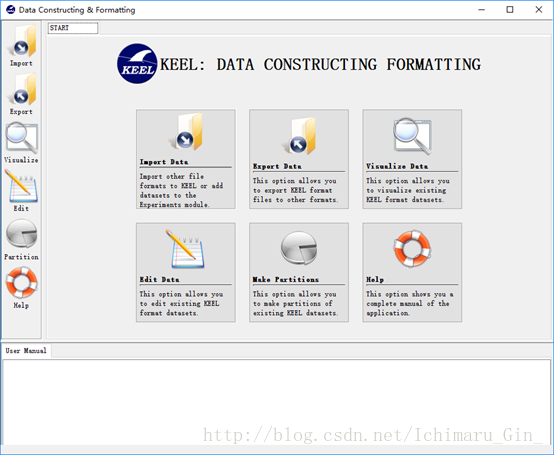The height and width of the screenshot is (455, 554).
Task: Click the Export icon in the left sidebar
Action: pyautogui.click(x=22, y=89)
